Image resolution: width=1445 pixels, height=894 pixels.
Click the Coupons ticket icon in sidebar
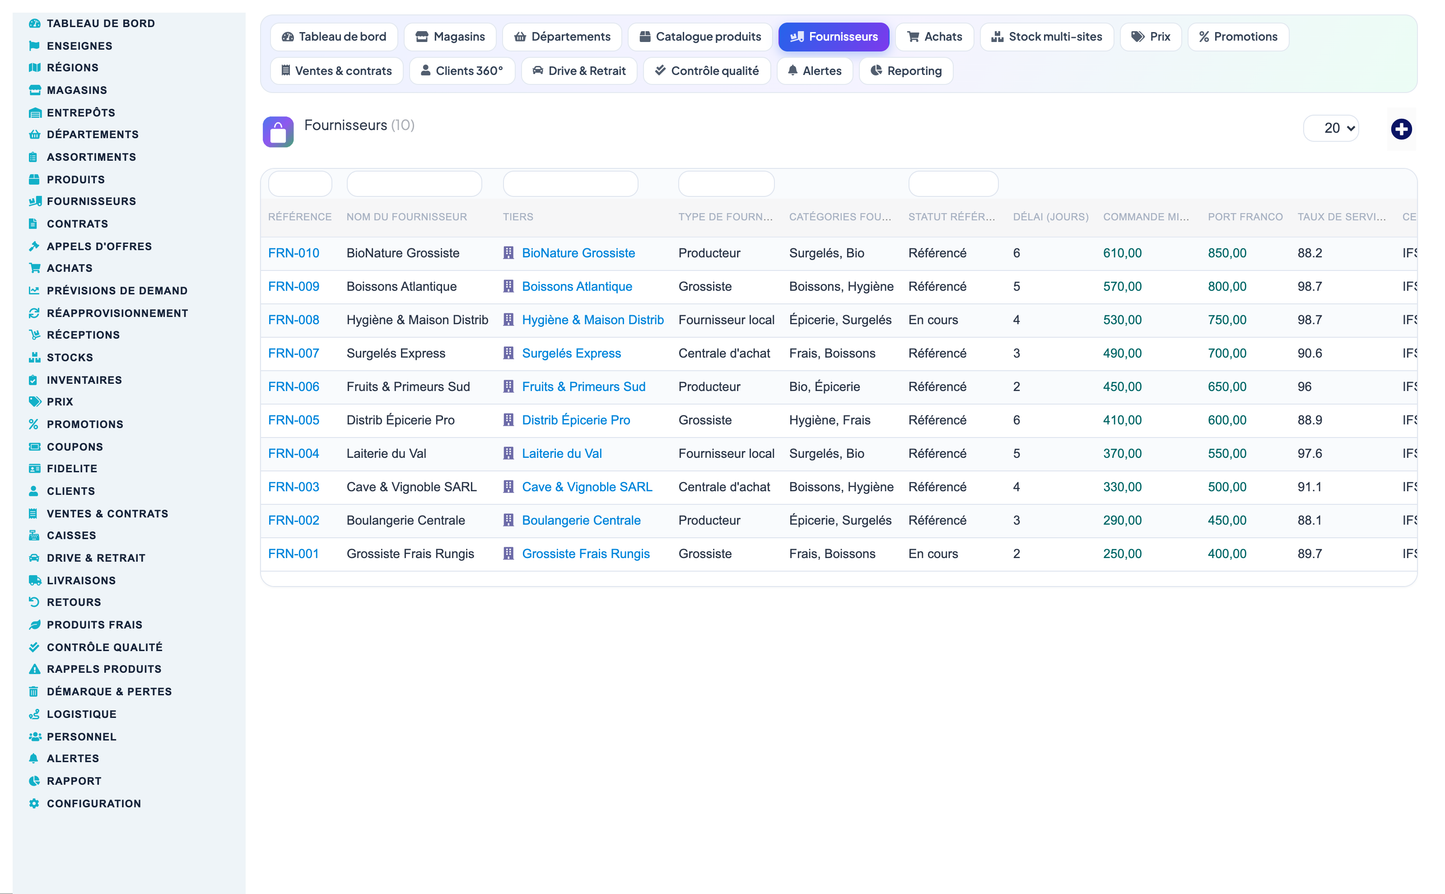[35, 447]
